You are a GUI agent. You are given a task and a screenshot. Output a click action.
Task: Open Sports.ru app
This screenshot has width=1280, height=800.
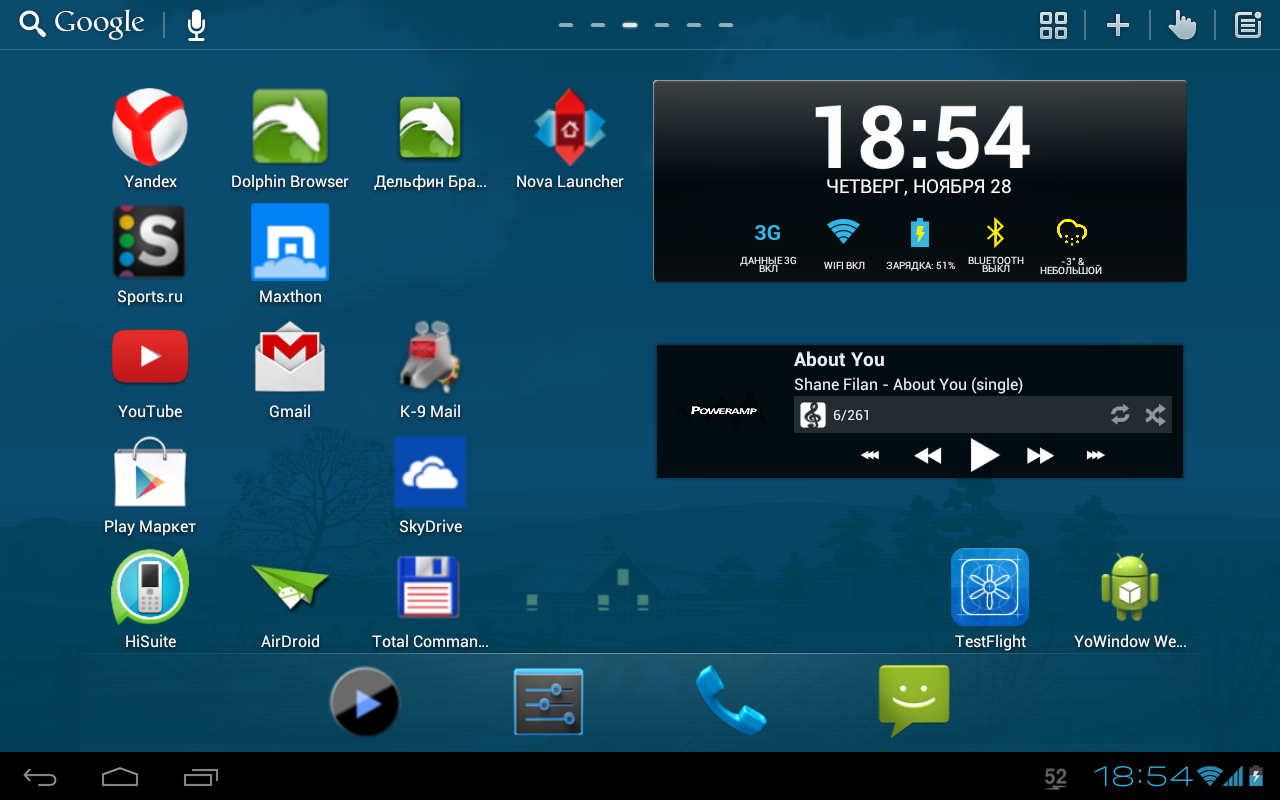click(150, 243)
